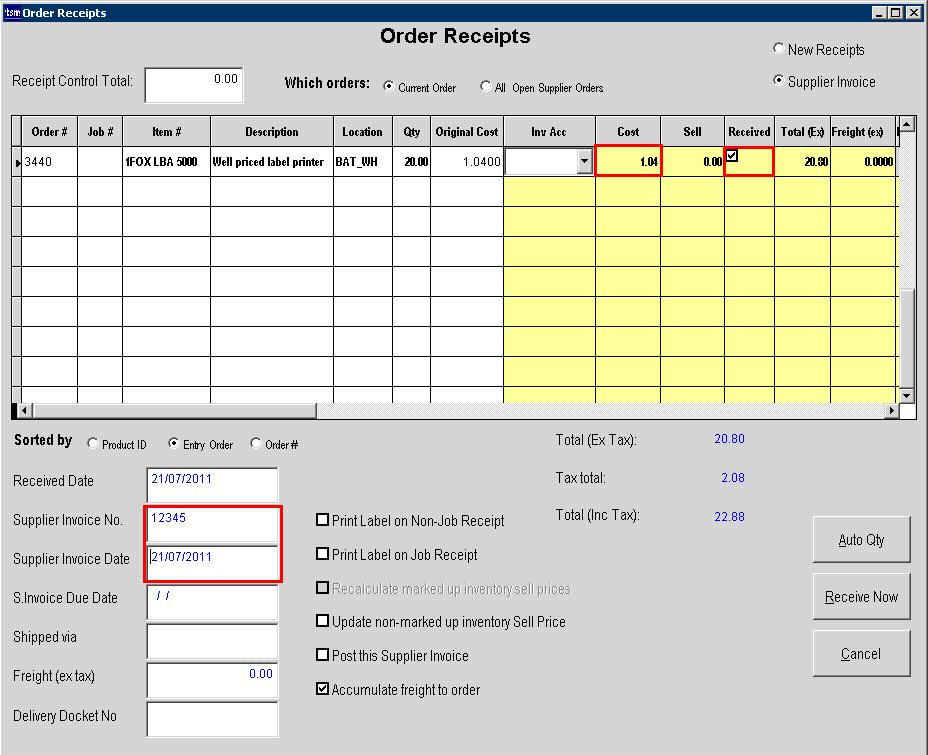Tick the Post this Supplier Invoice checkbox
Screen dimensions: 928x755
pyautogui.click(x=323, y=655)
